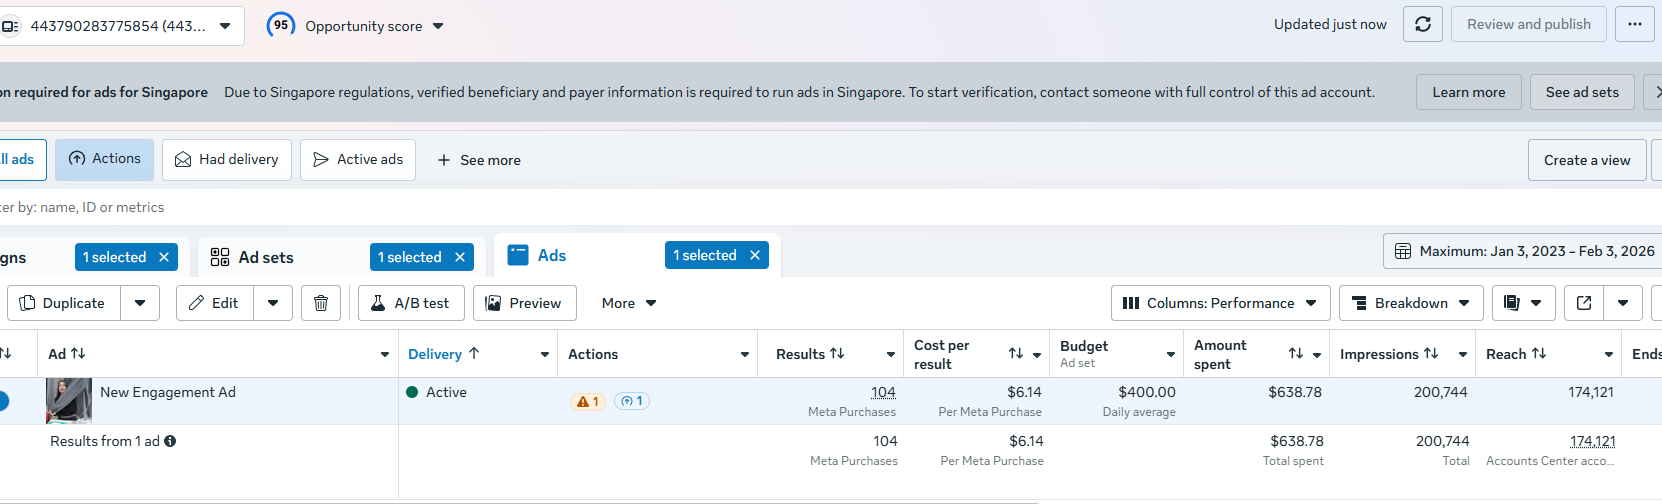1662x504 pixels.
Task: Expand the Opportunity score dropdown
Action: point(438,26)
